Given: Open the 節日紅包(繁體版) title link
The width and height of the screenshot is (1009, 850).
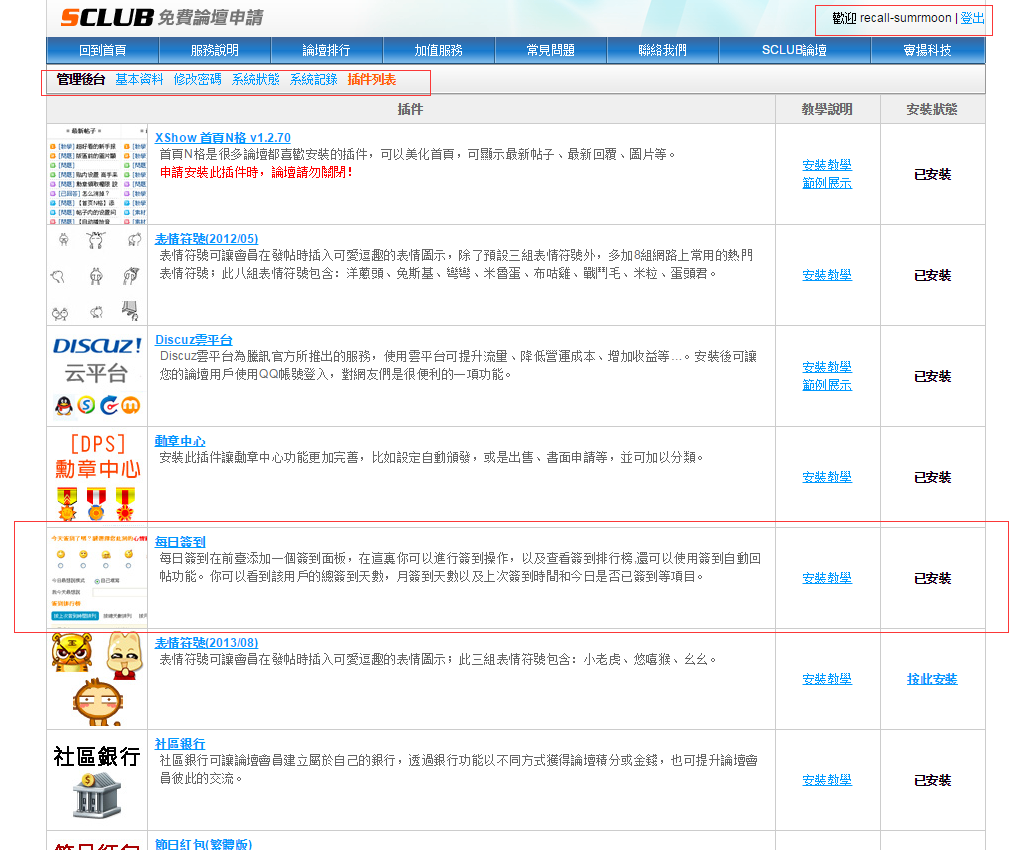Looking at the screenshot, I should pos(203,844).
